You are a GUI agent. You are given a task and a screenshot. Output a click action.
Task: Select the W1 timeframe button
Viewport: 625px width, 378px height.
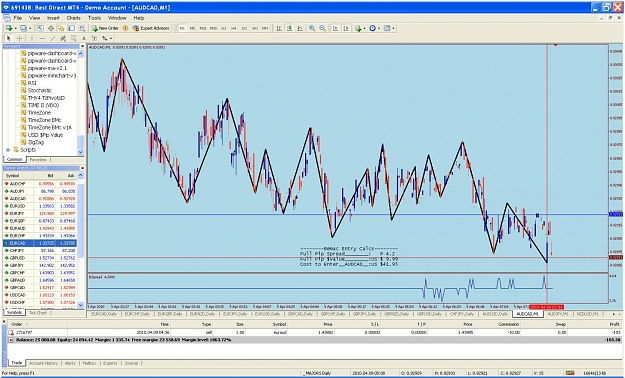[x=255, y=28]
